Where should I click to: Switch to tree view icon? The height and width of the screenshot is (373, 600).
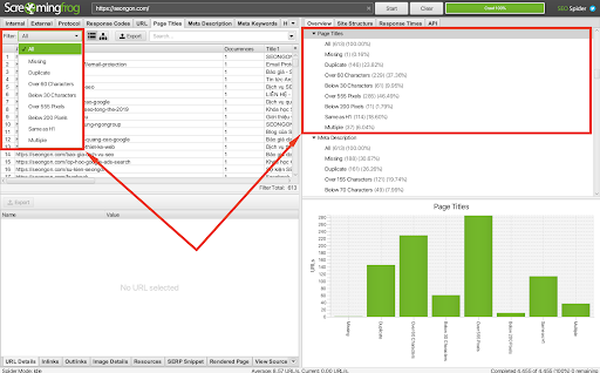pyautogui.click(x=103, y=36)
